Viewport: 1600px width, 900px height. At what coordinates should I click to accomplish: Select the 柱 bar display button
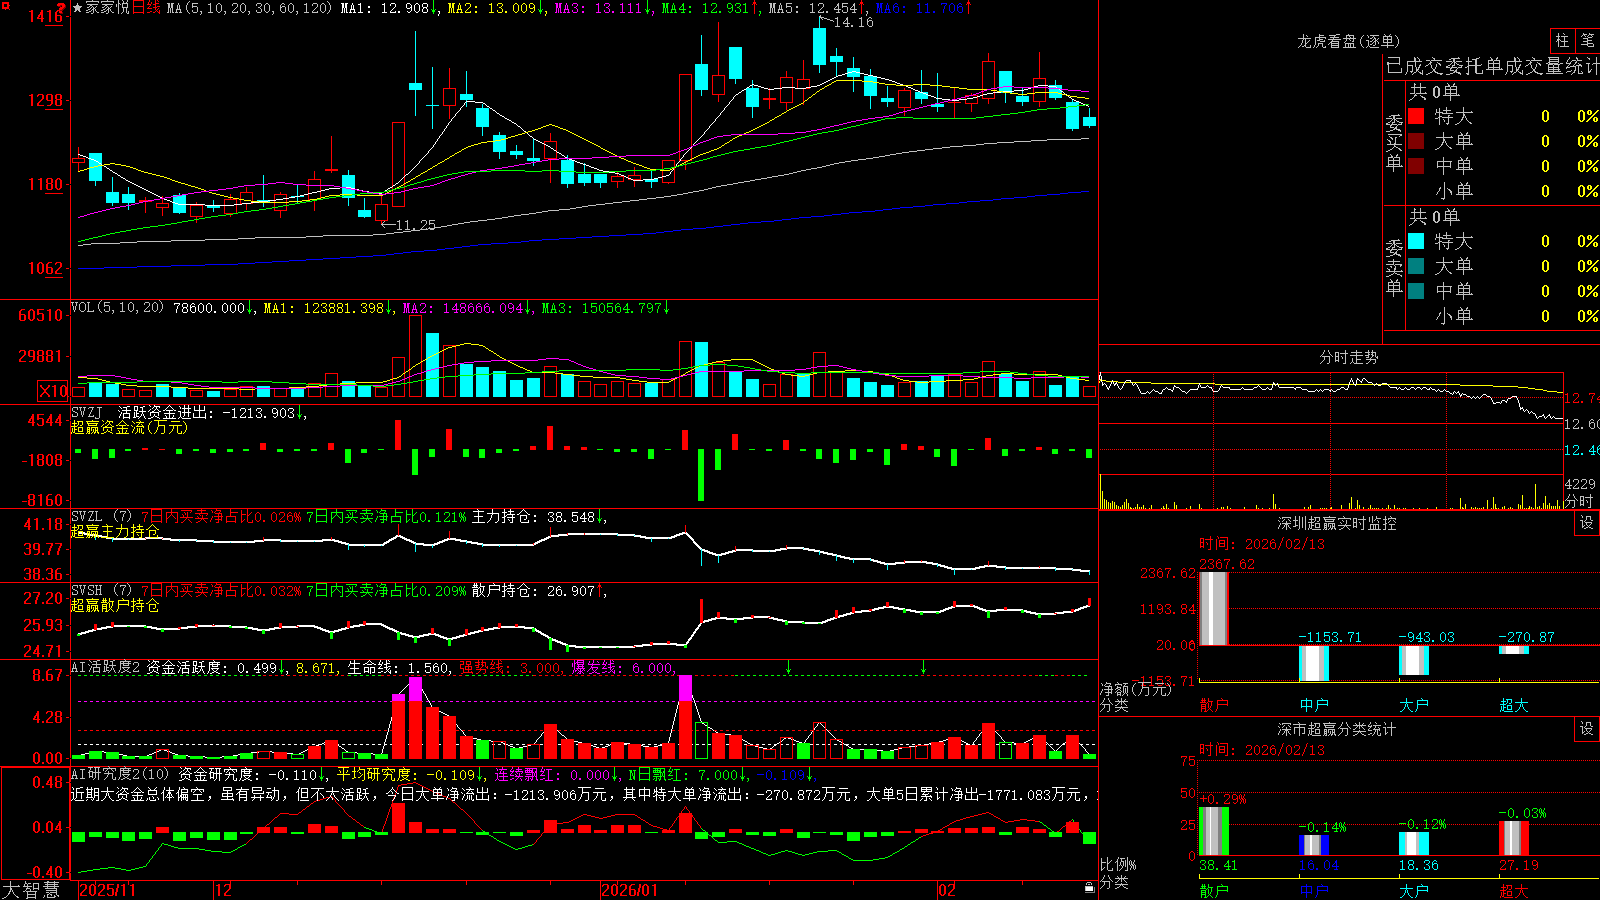[x=1562, y=40]
